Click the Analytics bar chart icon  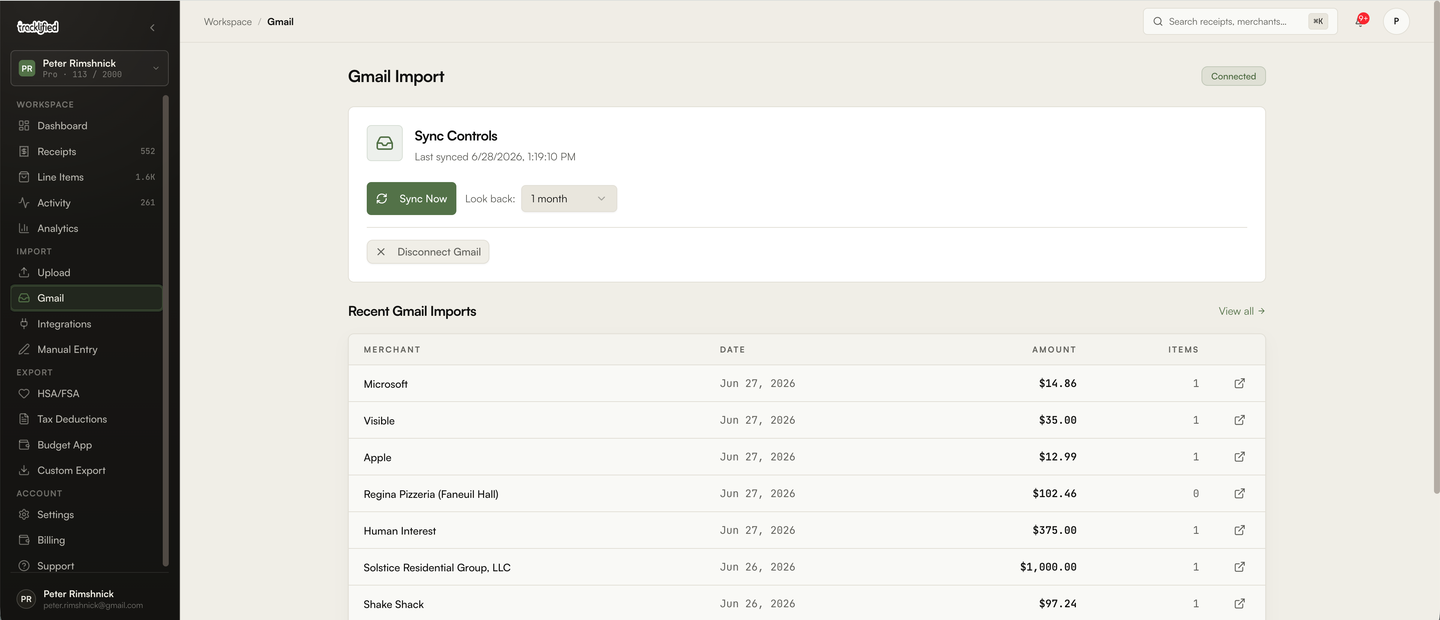[x=24, y=229]
